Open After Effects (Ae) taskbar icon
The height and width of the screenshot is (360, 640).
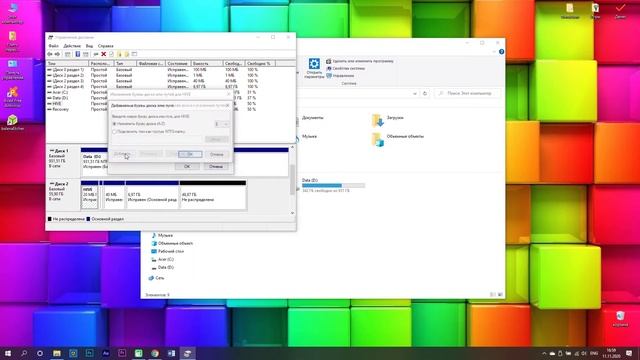106,353
